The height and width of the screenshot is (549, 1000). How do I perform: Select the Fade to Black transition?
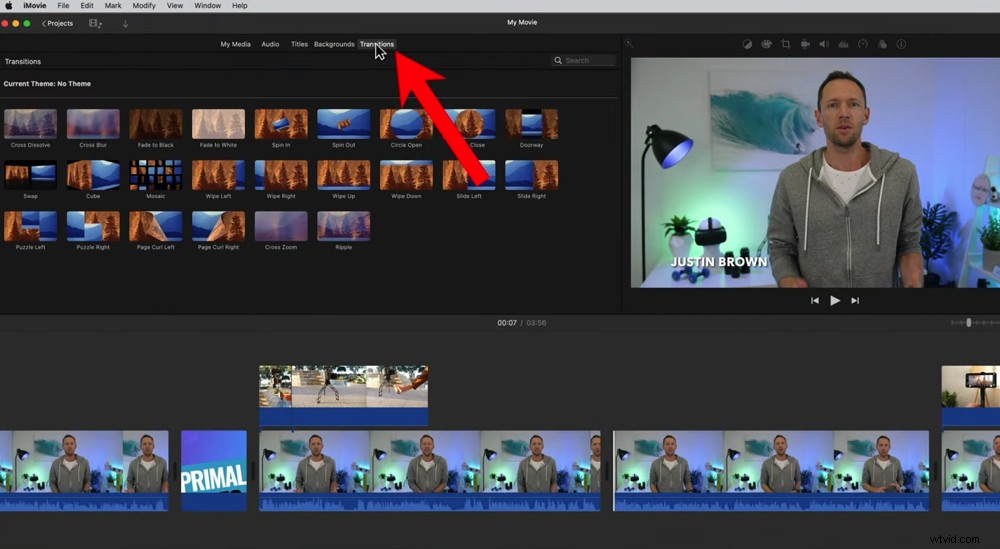point(156,124)
